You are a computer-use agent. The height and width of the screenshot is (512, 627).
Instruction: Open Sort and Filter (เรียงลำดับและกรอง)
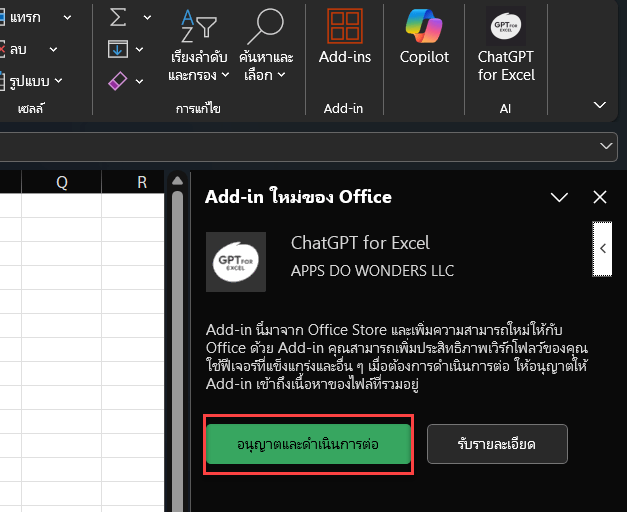pos(199,45)
